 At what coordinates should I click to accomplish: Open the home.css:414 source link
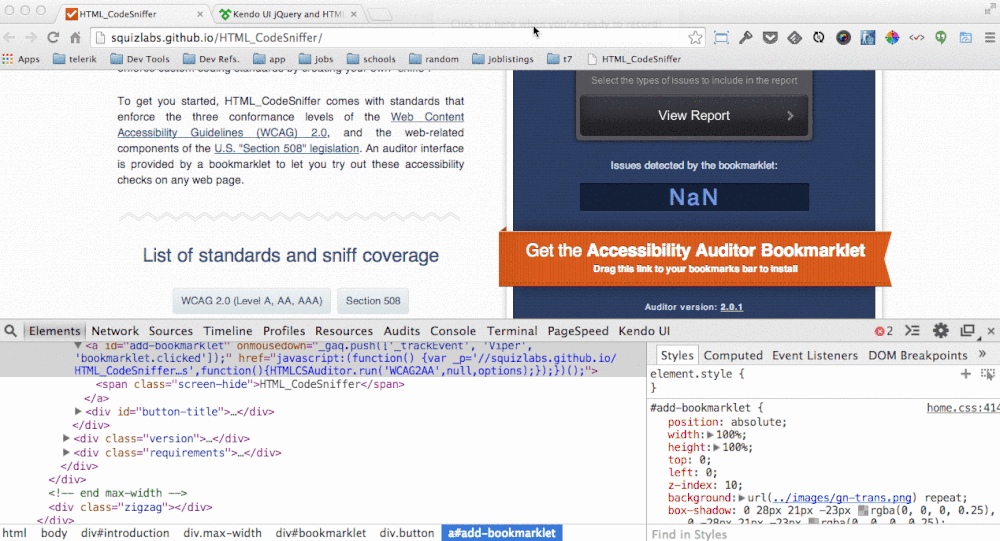(x=963, y=408)
